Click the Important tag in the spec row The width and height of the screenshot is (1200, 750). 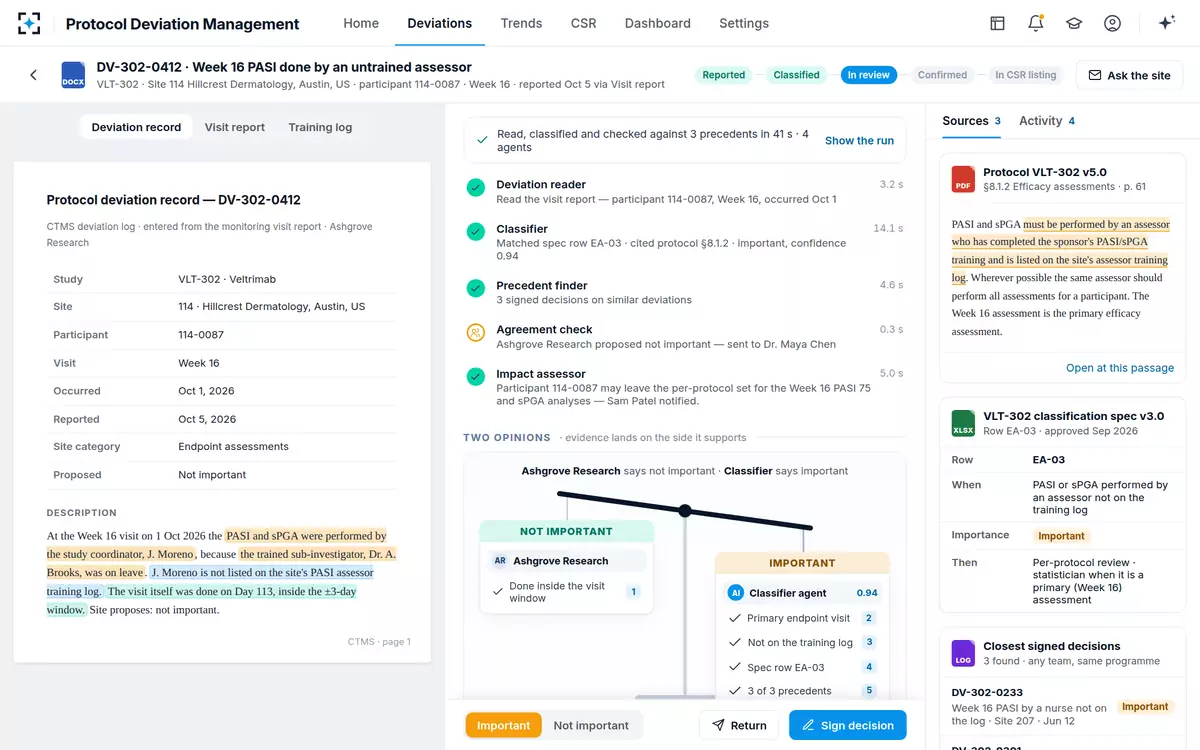point(1061,536)
